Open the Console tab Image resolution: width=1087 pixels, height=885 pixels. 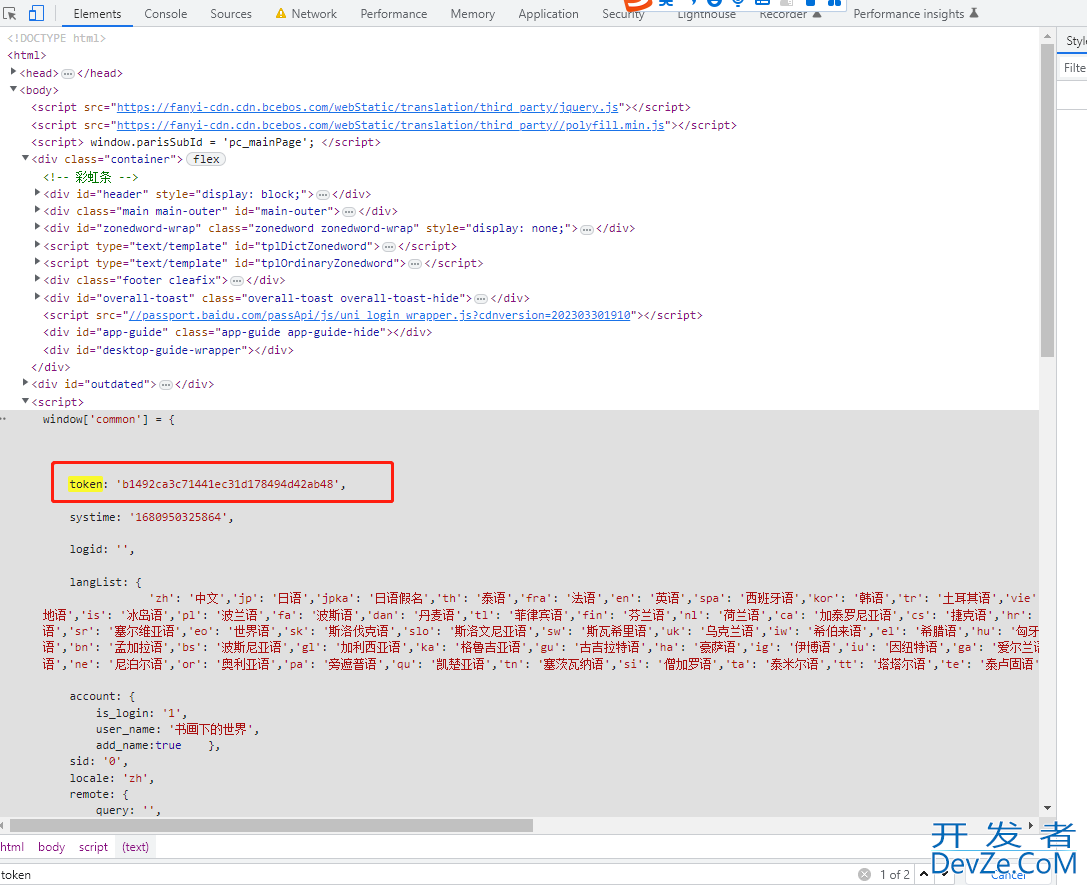(166, 14)
